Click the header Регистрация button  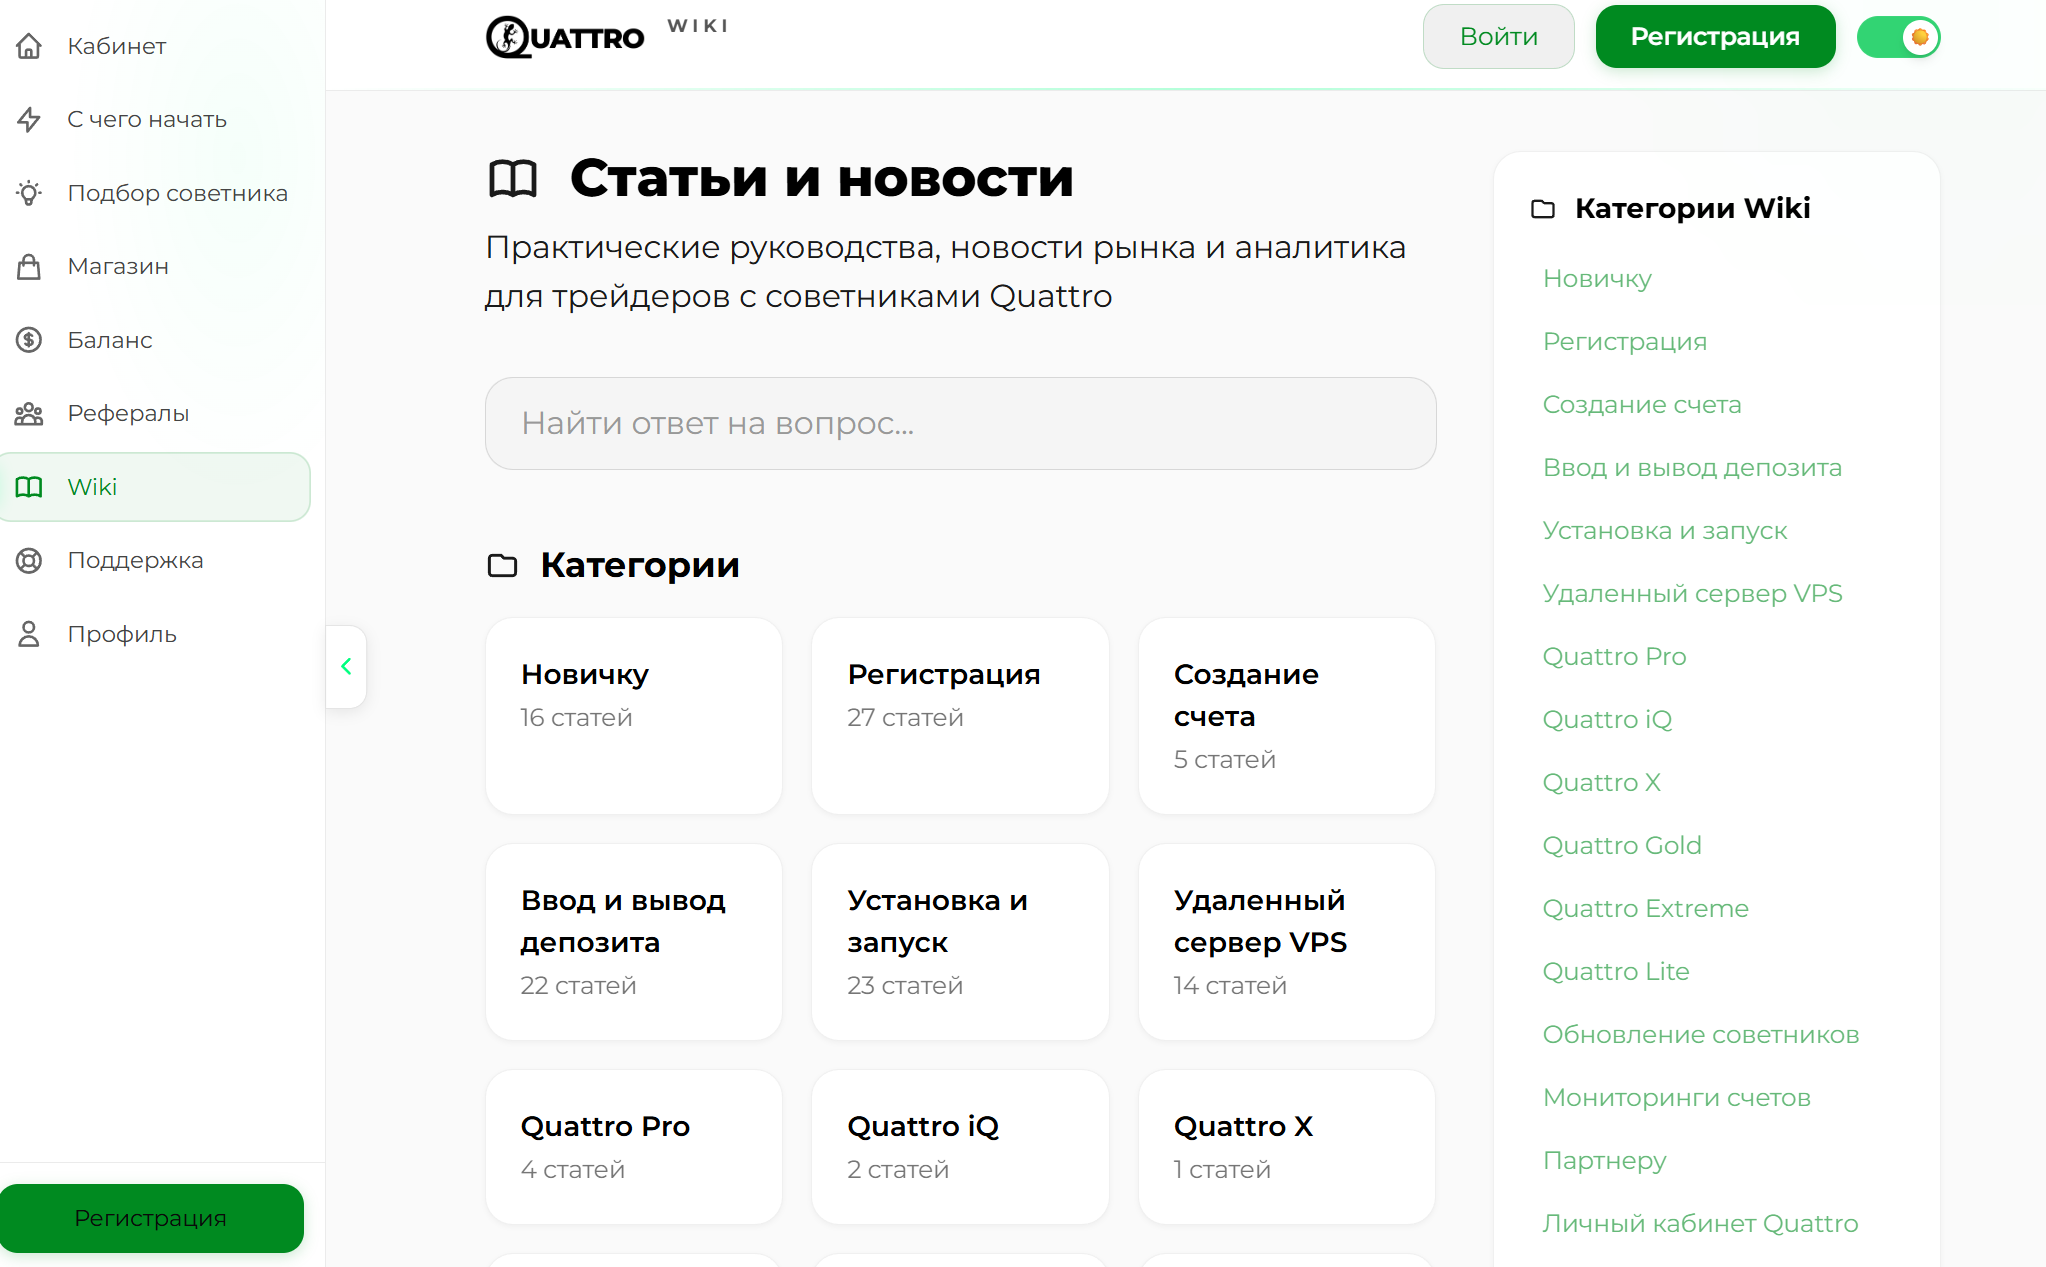point(1715,37)
